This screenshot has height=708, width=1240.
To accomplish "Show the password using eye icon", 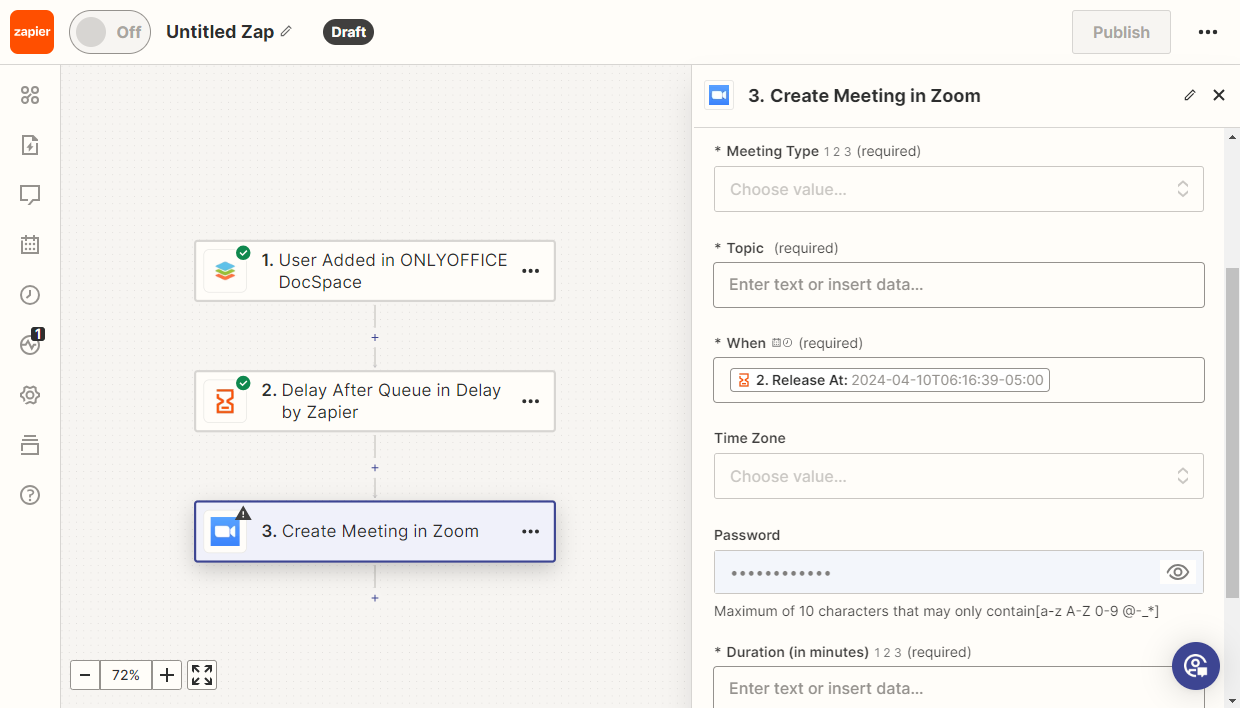I will click(x=1178, y=572).
